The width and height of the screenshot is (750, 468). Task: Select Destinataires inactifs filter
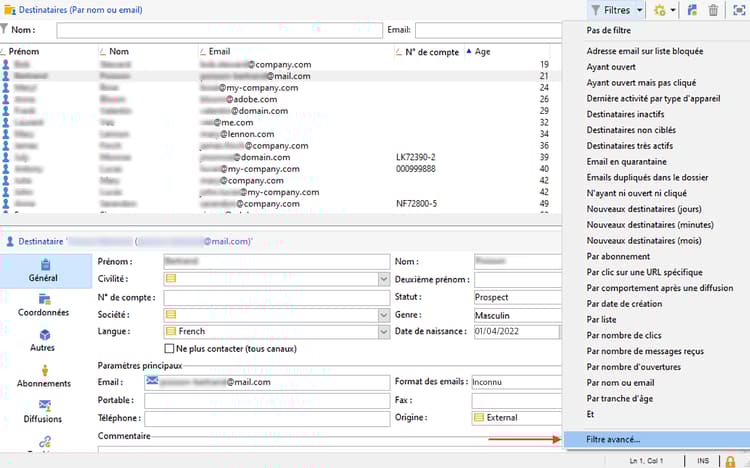click(625, 114)
